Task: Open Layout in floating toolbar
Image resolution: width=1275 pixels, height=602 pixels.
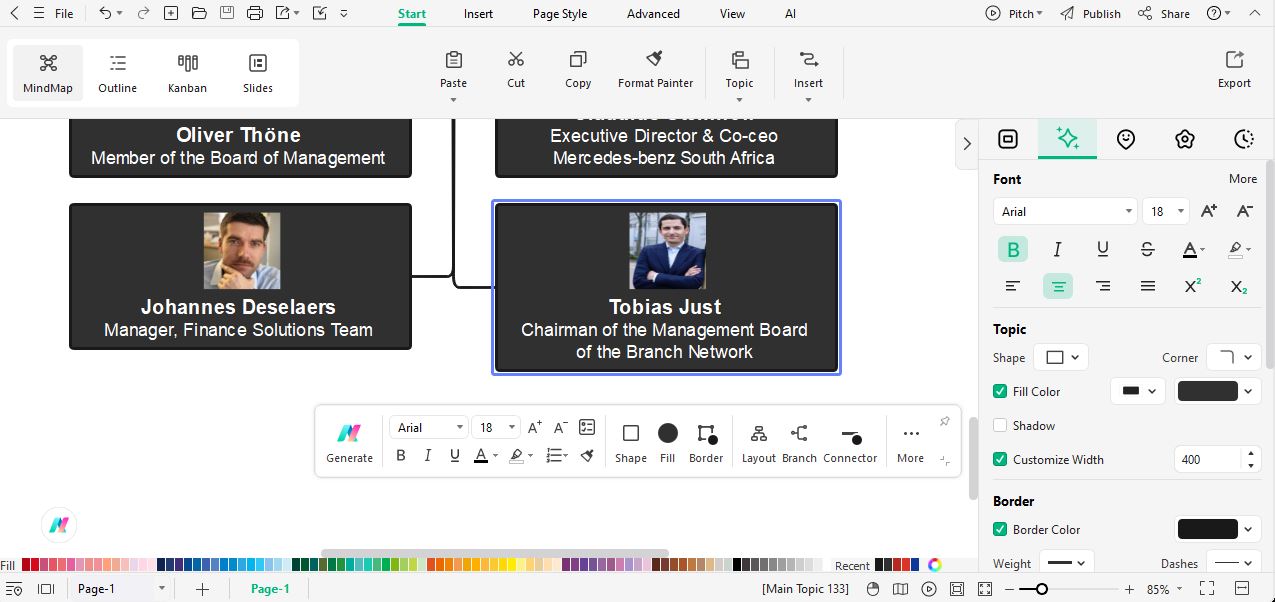Action: coord(759,442)
